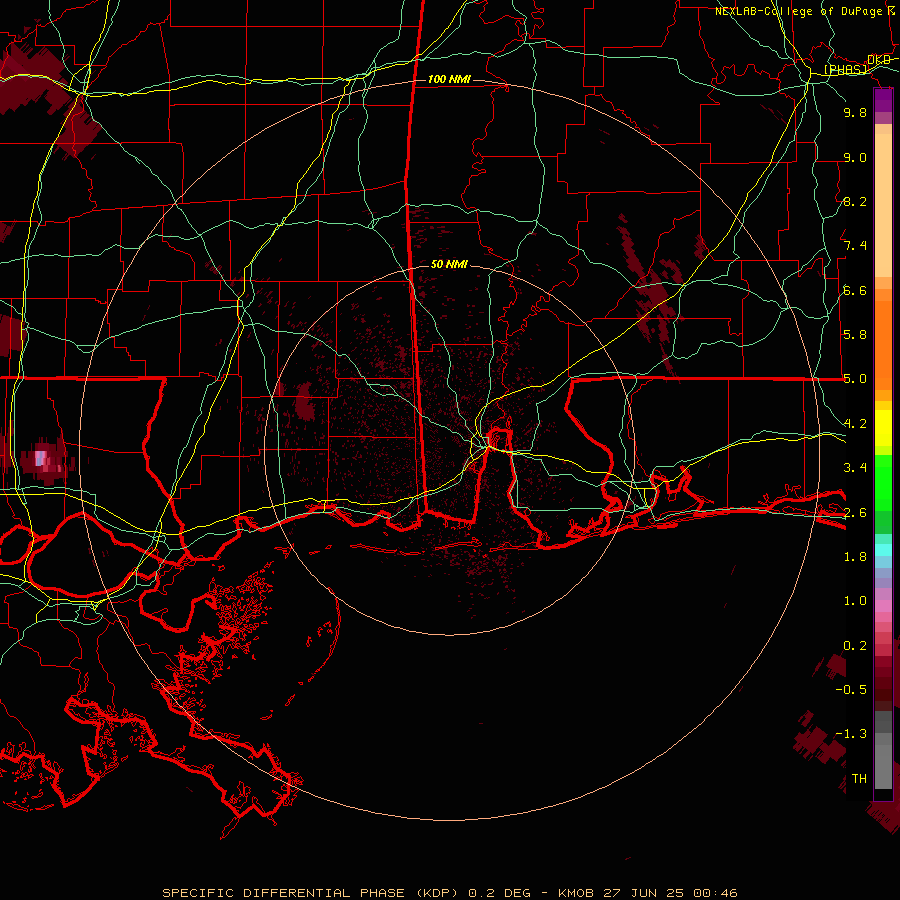Viewport: 900px width, 900px height.
Task: Click the [PHAS] unit label
Action: (845, 70)
